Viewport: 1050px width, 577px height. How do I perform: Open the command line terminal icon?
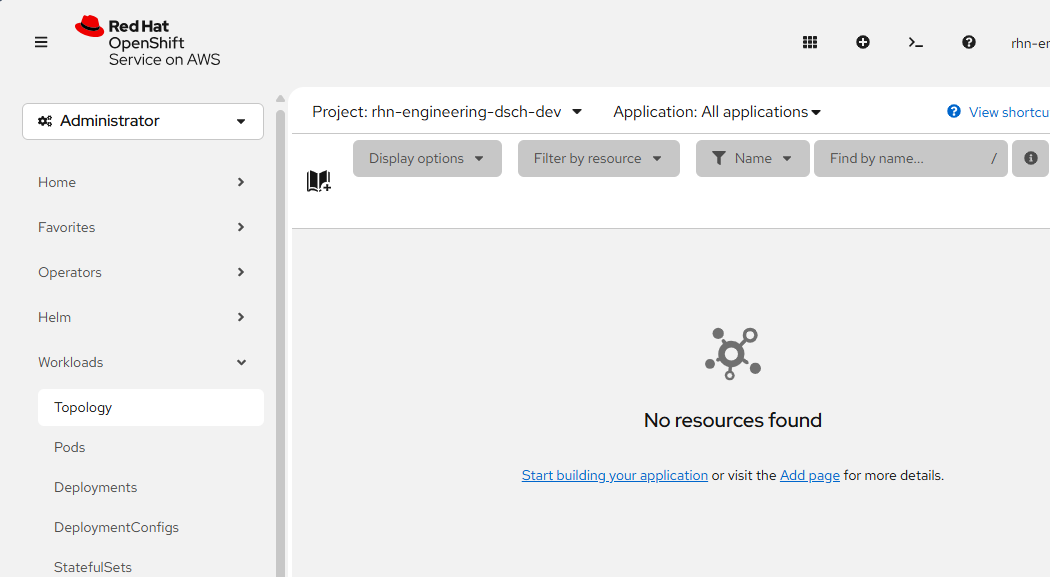pos(915,42)
